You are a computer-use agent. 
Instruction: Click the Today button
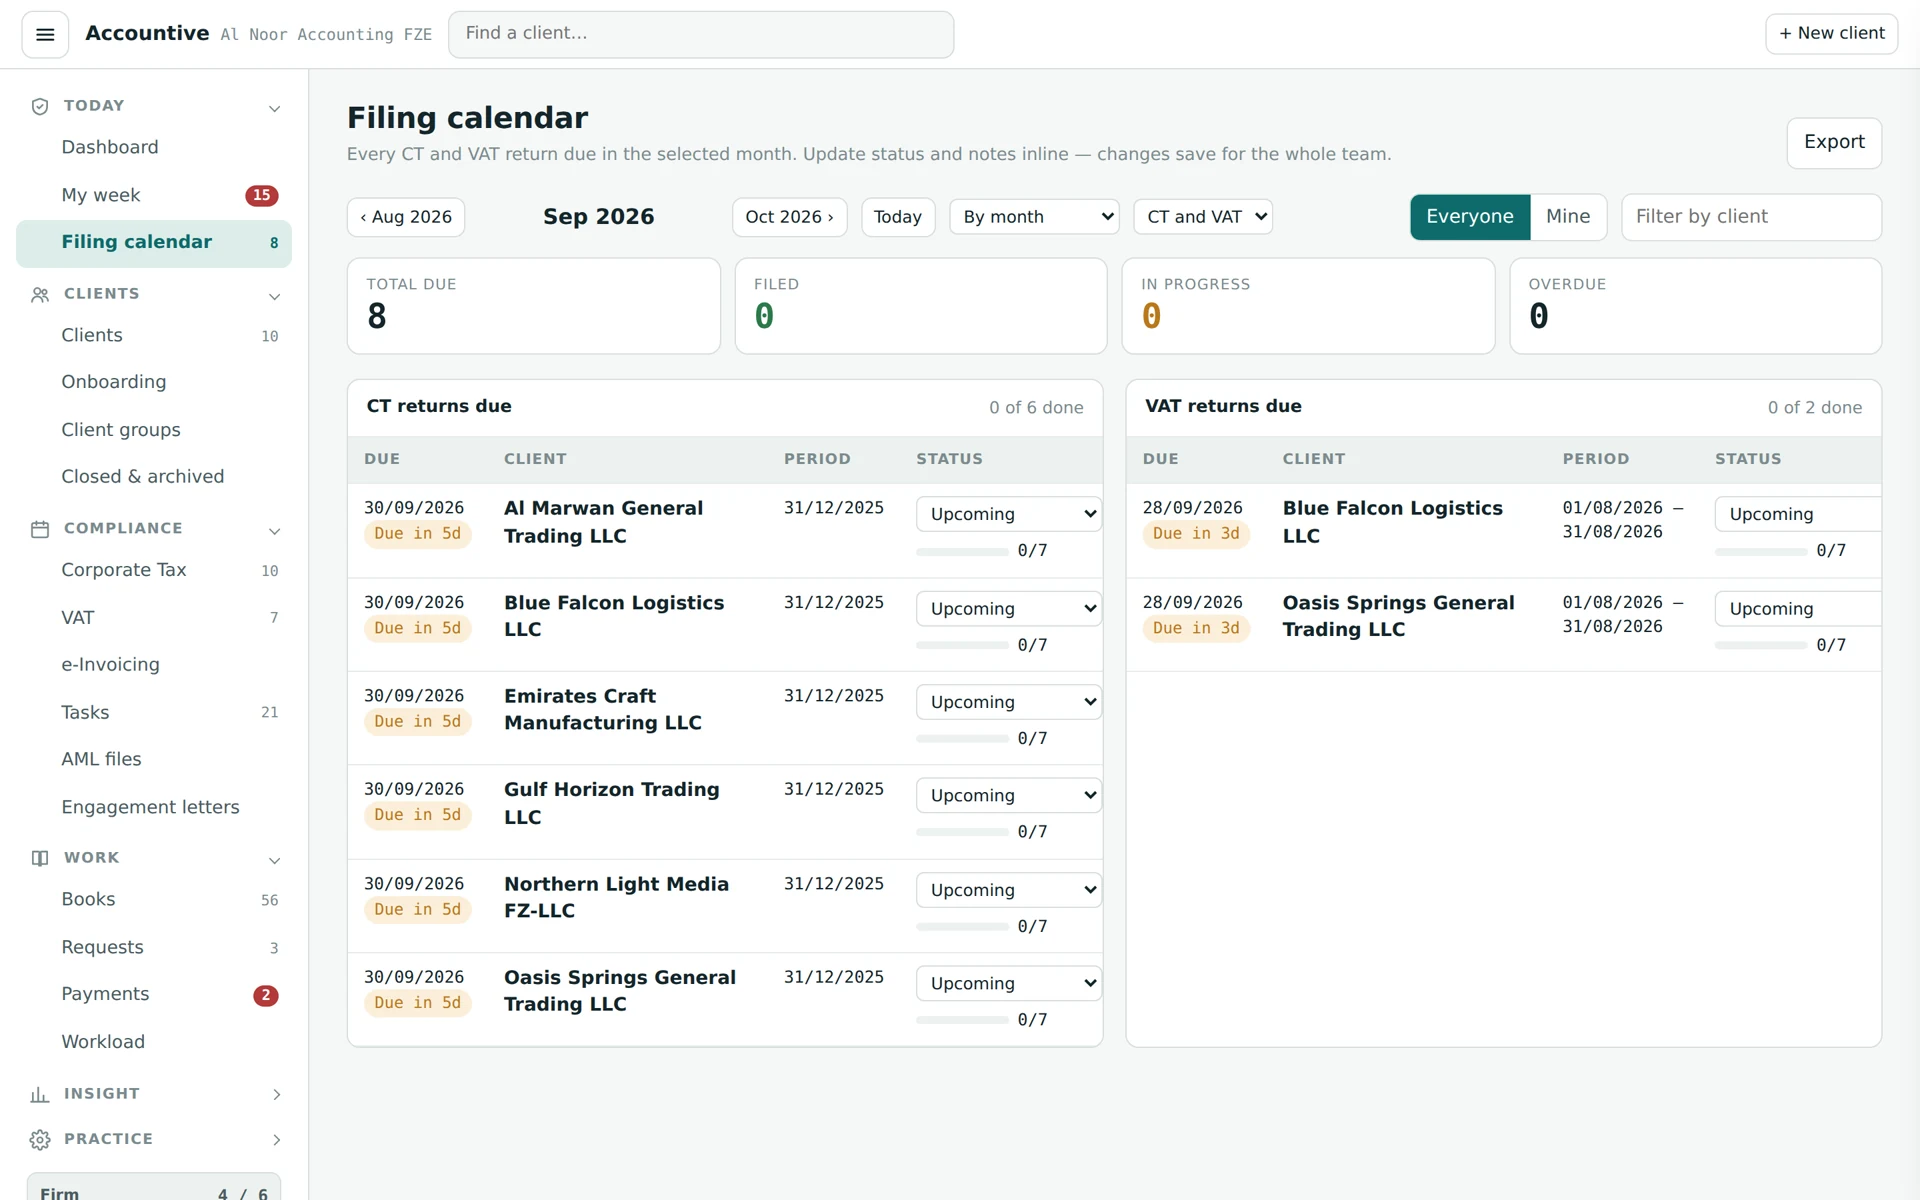[x=898, y=217]
